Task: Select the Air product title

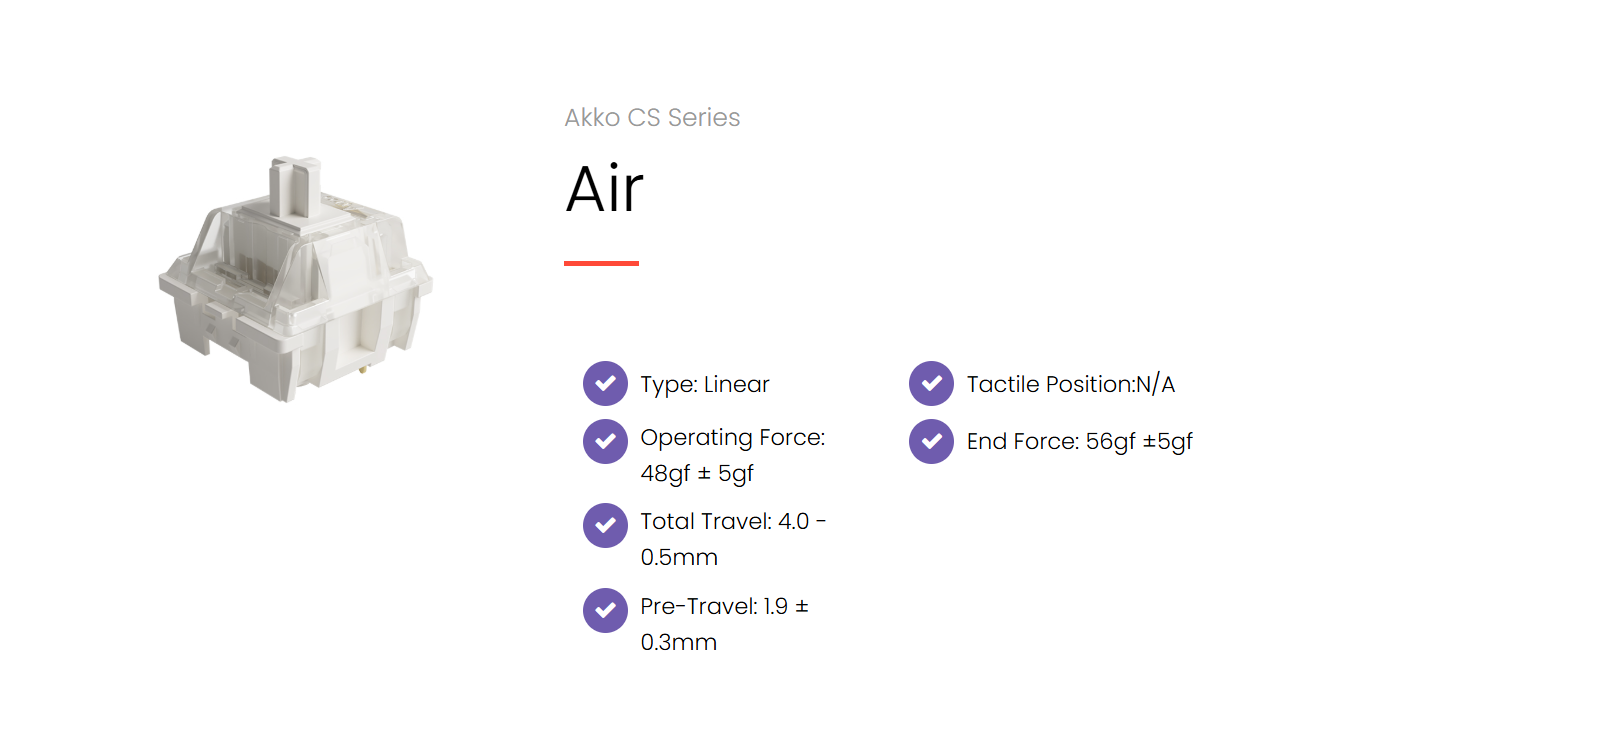Action: click(605, 189)
